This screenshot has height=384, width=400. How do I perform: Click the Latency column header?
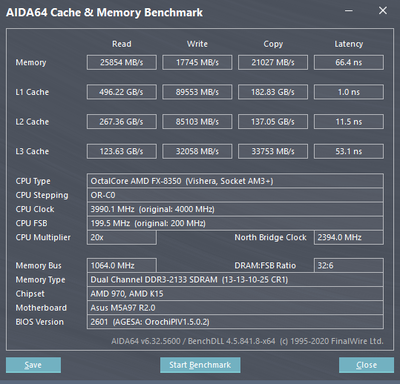tap(349, 44)
